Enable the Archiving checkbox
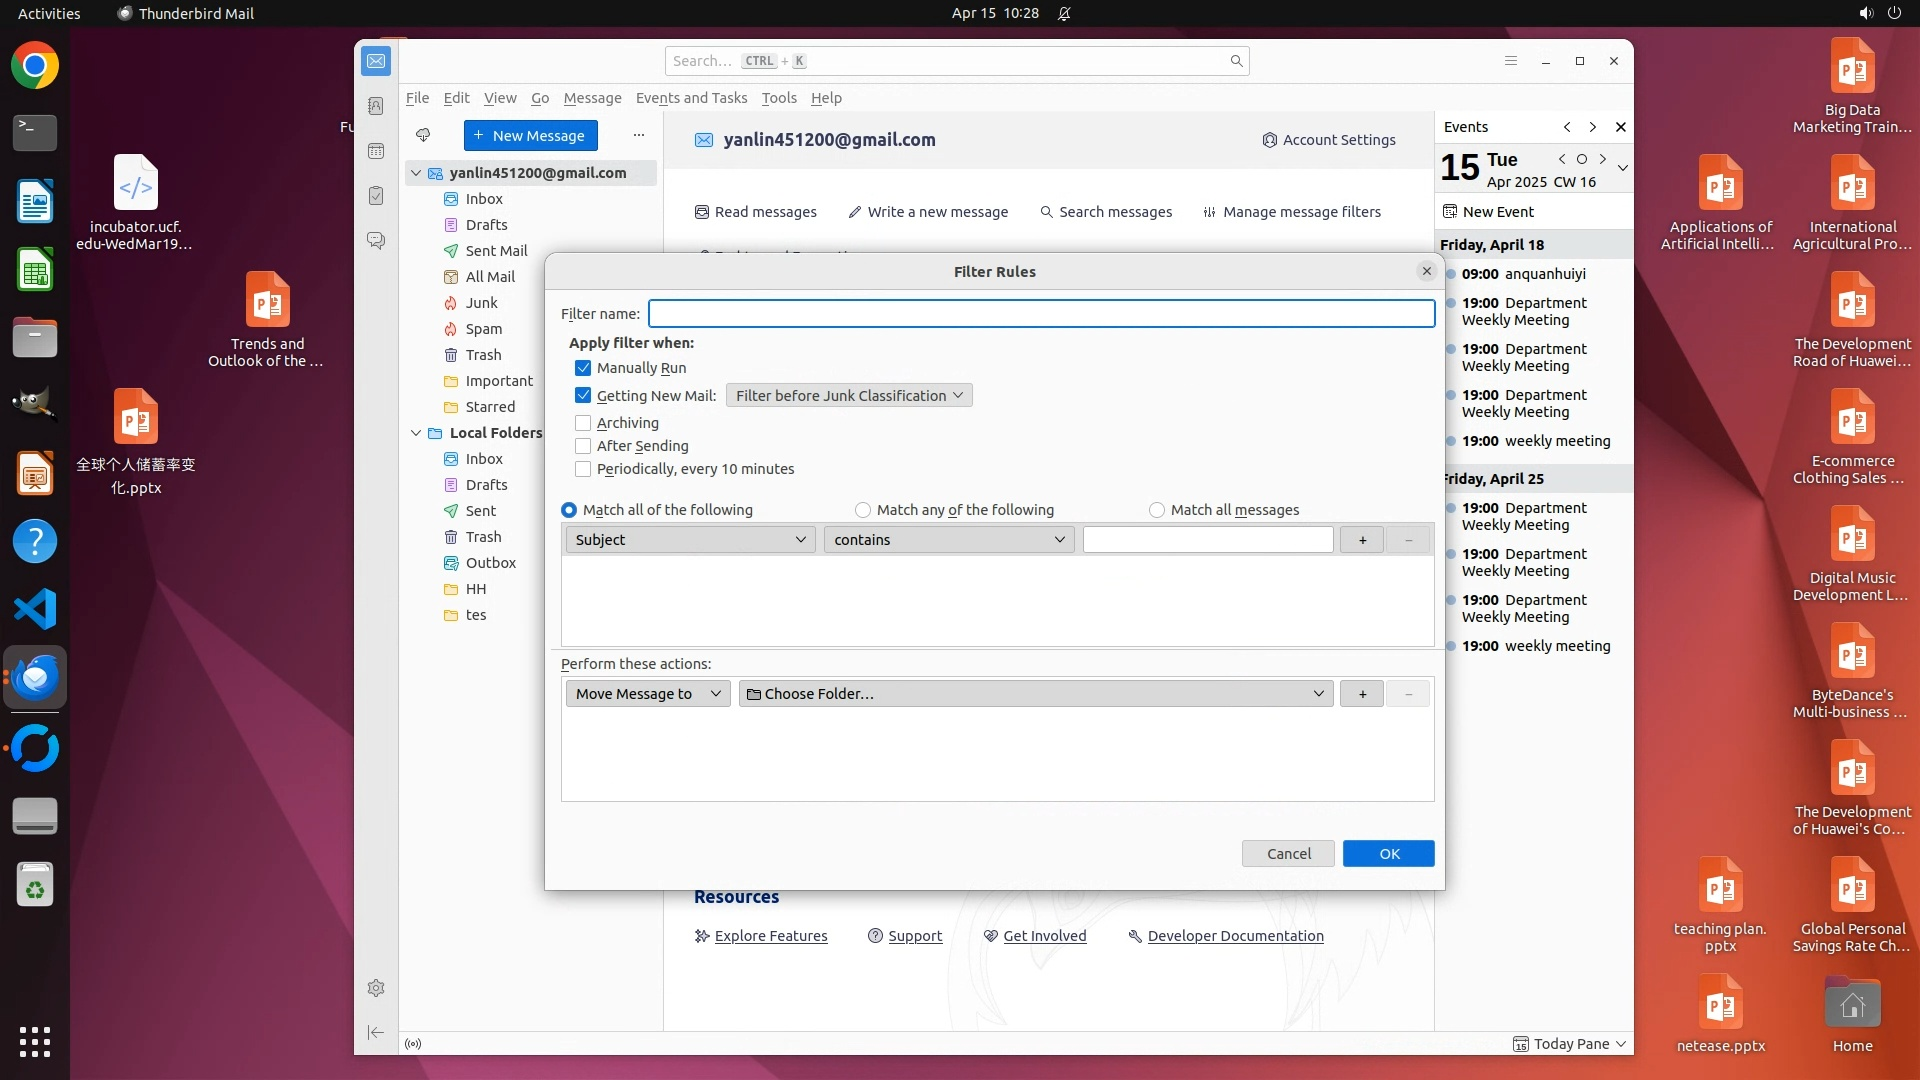 pos(583,423)
